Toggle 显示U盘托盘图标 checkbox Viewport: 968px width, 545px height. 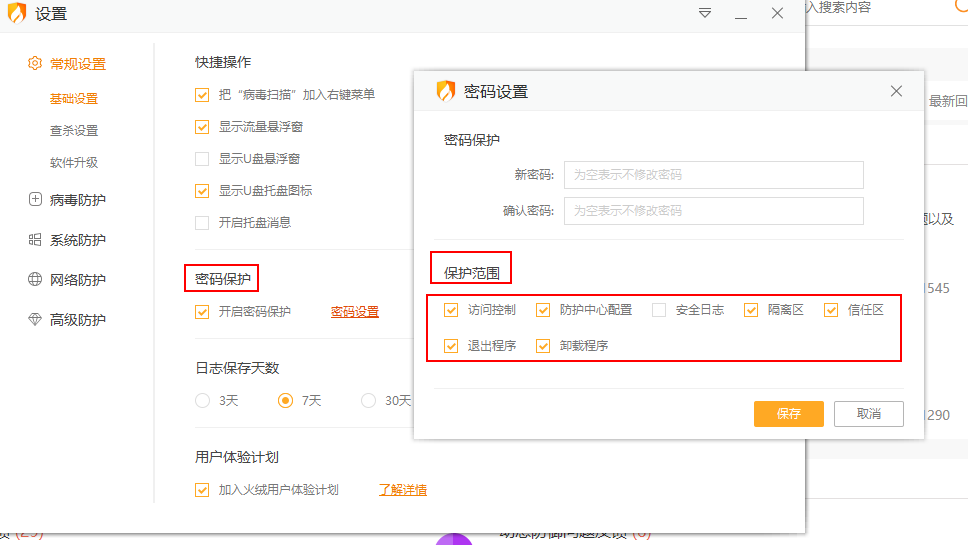(202, 191)
